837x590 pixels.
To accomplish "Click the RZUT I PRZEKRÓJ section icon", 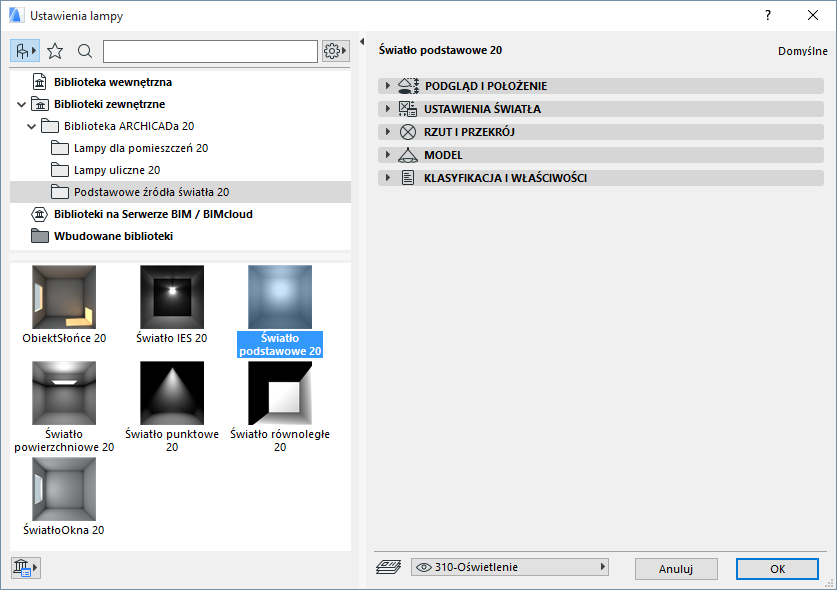I will coord(409,131).
